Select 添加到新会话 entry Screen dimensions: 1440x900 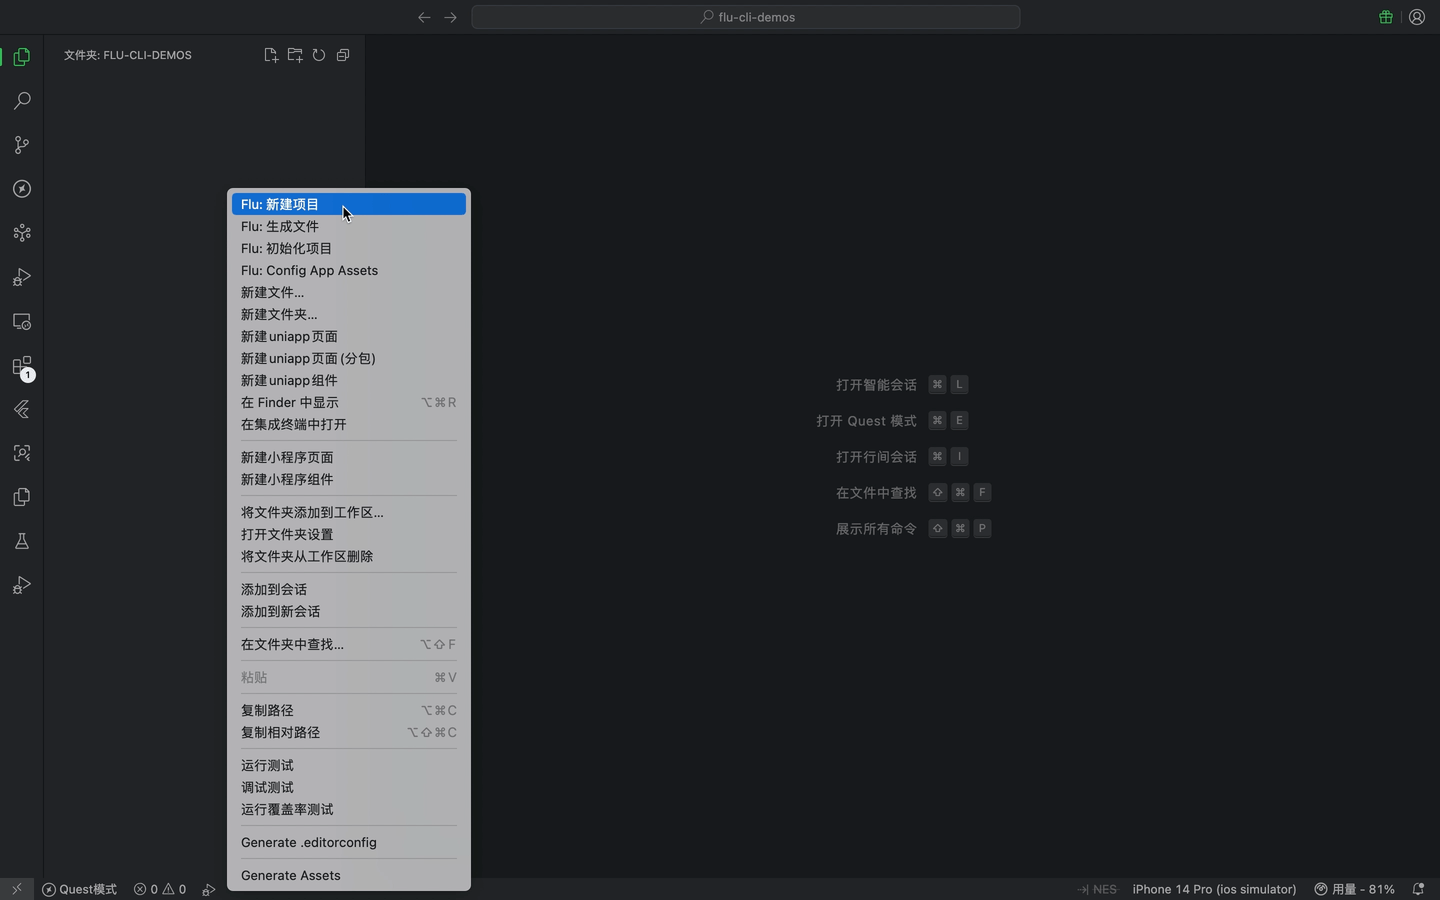[x=349, y=611]
